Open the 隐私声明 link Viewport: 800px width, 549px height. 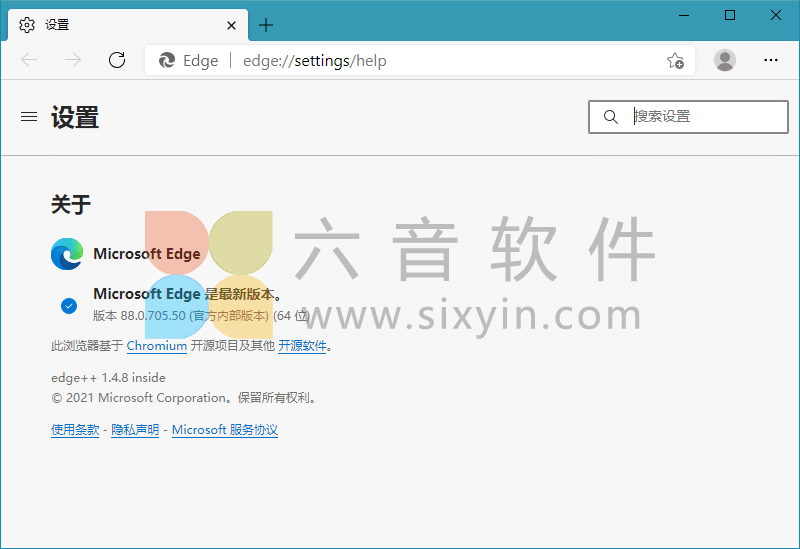coord(135,430)
